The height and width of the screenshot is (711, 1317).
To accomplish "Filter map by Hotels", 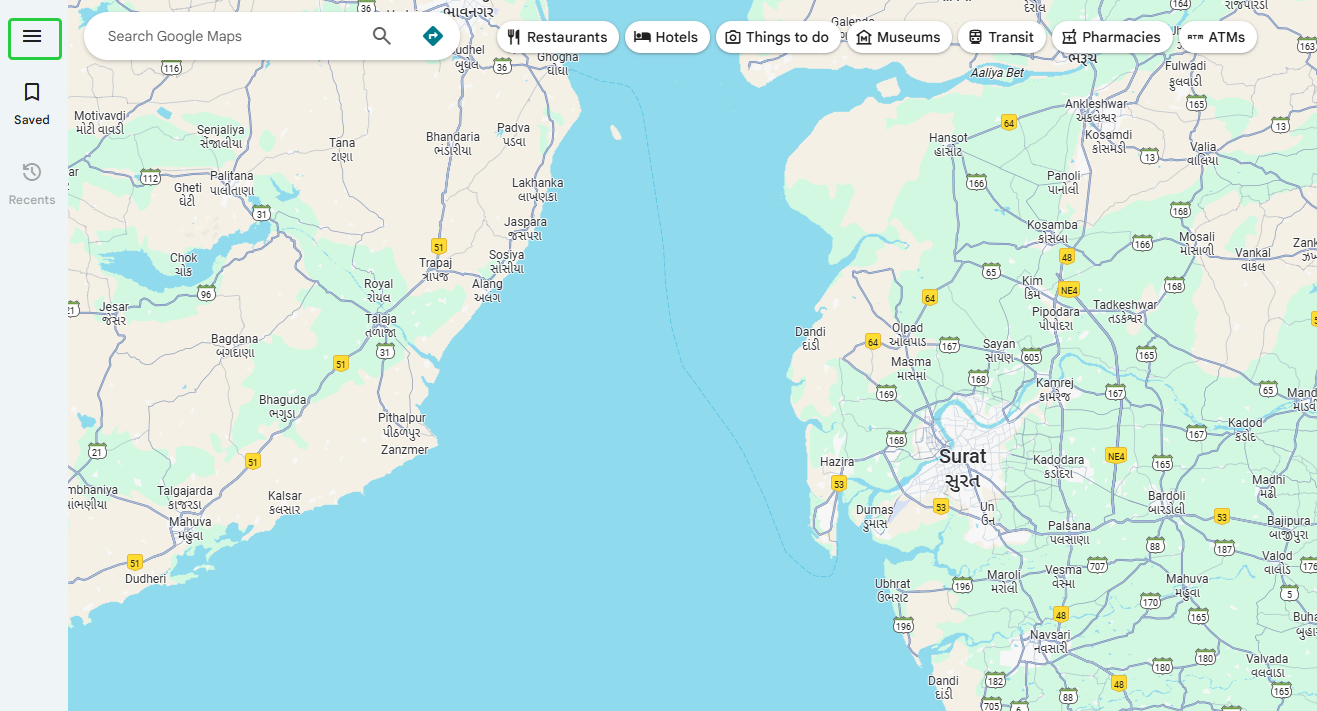I will [667, 37].
